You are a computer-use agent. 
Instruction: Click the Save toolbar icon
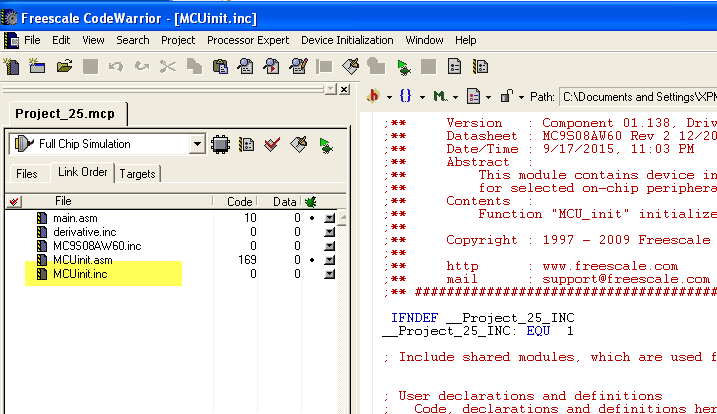tap(91, 67)
